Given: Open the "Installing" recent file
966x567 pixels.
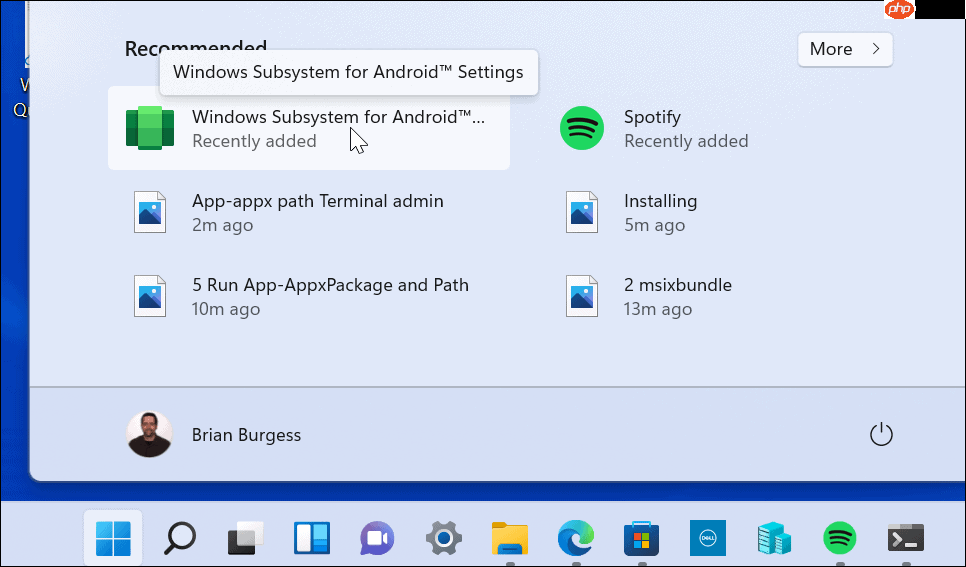Looking at the screenshot, I should [660, 201].
